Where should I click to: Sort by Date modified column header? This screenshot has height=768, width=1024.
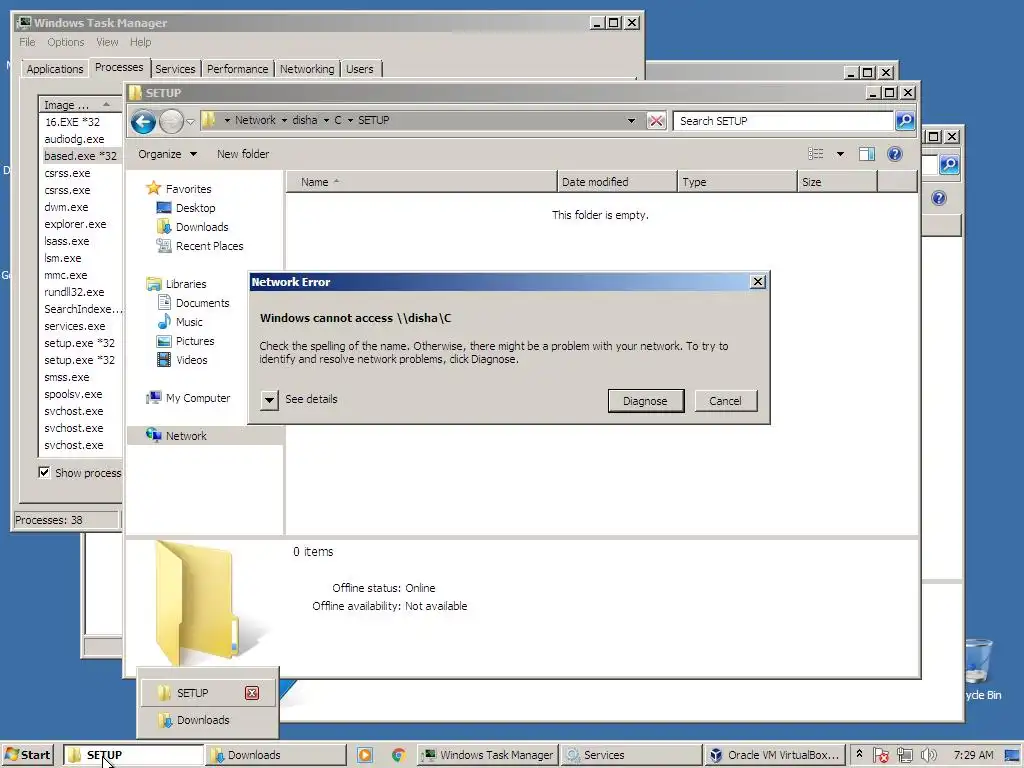617,182
